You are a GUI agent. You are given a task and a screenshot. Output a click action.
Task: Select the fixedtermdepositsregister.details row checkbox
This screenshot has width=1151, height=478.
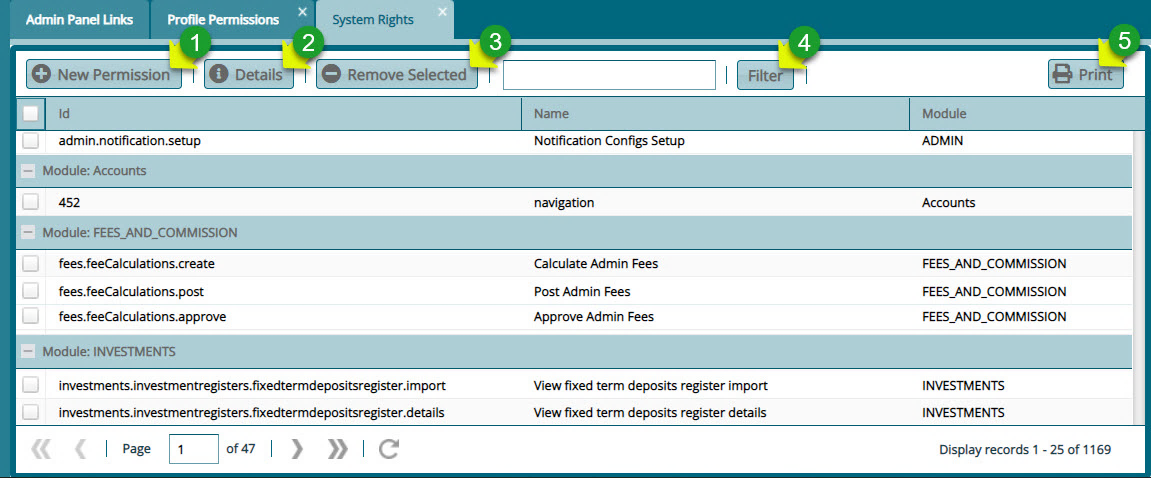click(31, 412)
